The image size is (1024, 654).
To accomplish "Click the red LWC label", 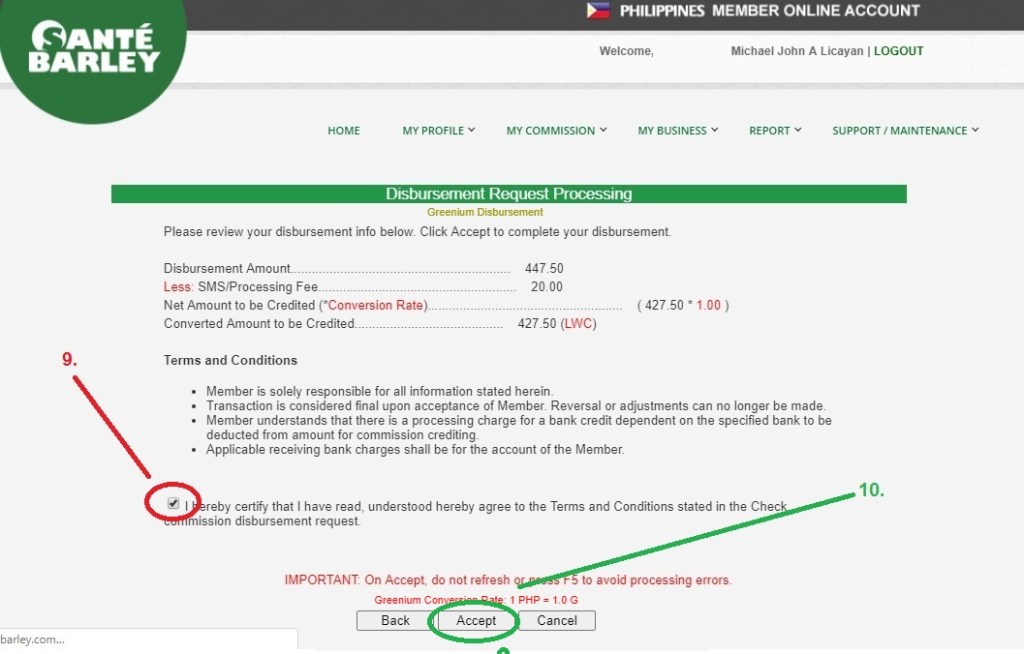I will [x=579, y=324].
